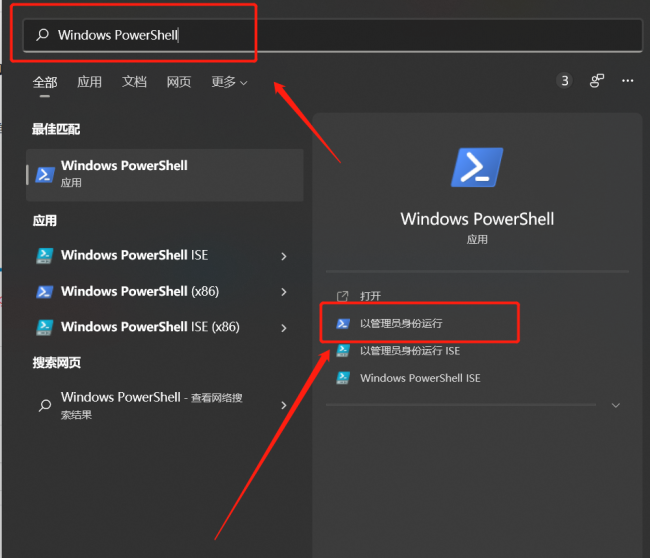Image resolution: width=650 pixels, height=558 pixels.
Task: Expand more actions chevron in details pane
Action: coord(616,405)
